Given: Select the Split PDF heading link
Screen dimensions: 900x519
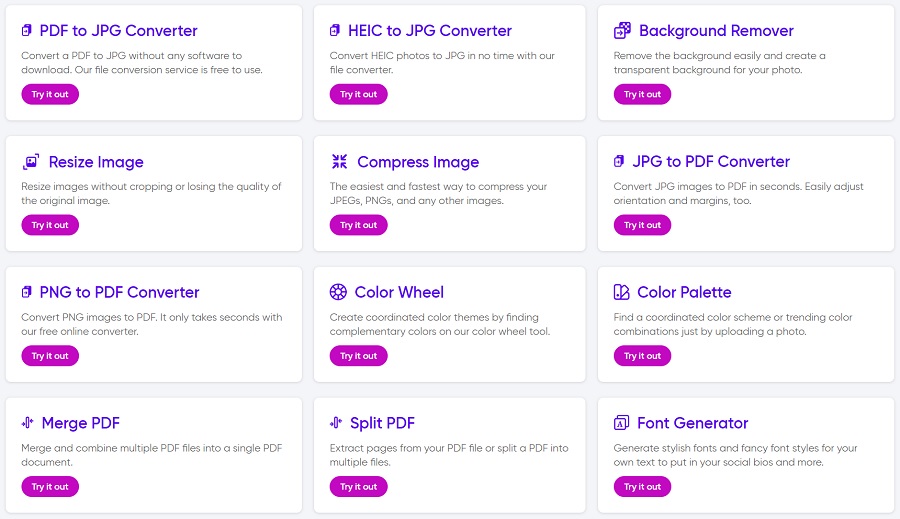Looking at the screenshot, I should coord(382,423).
